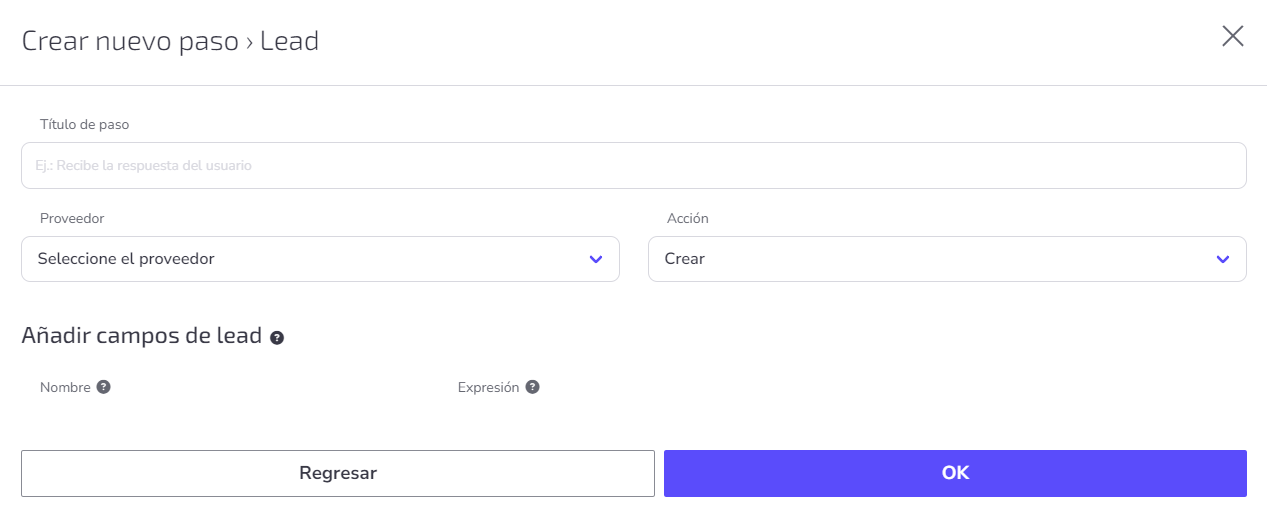Click the Proveedor field label
This screenshot has height=523, width=1267.
[72, 218]
